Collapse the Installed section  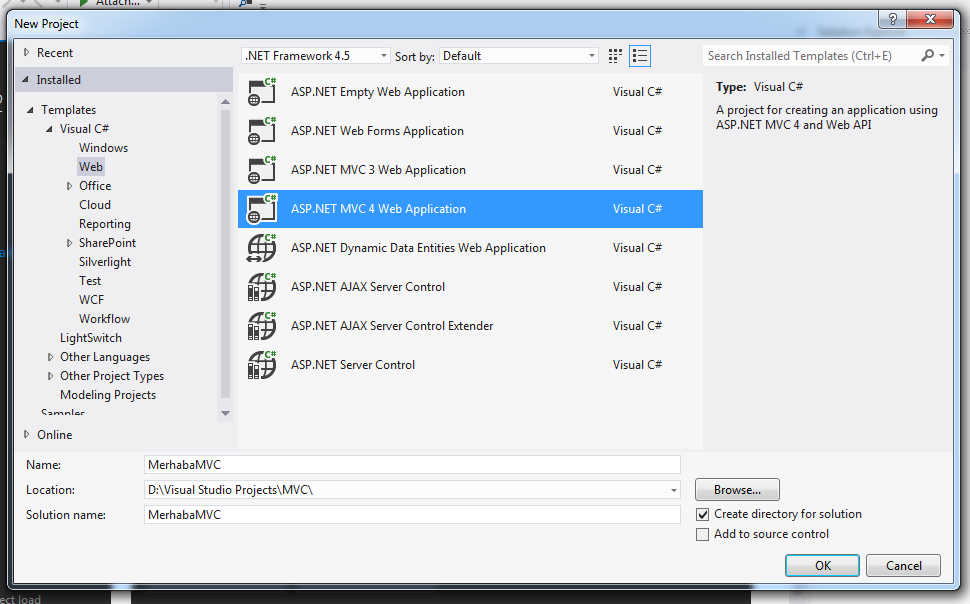click(x=26, y=79)
